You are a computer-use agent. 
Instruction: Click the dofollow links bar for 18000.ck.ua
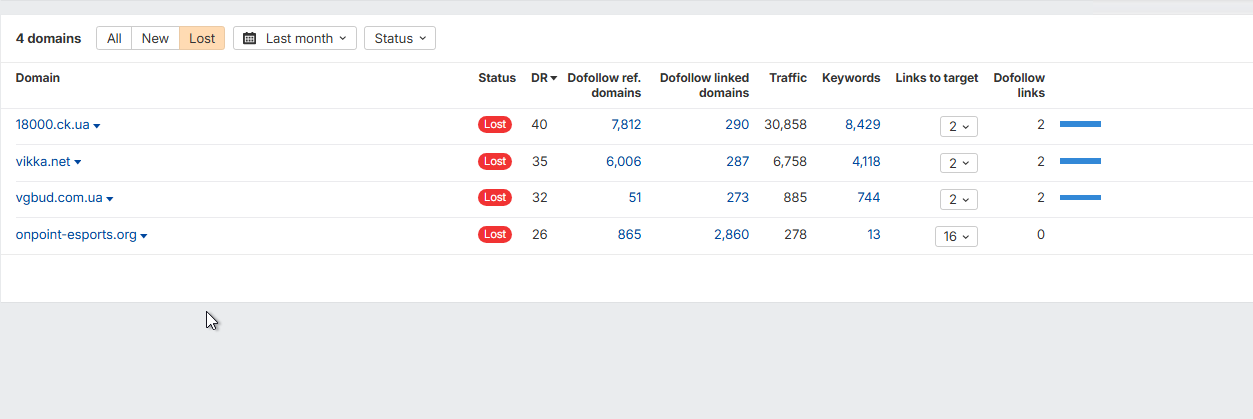click(x=1080, y=124)
